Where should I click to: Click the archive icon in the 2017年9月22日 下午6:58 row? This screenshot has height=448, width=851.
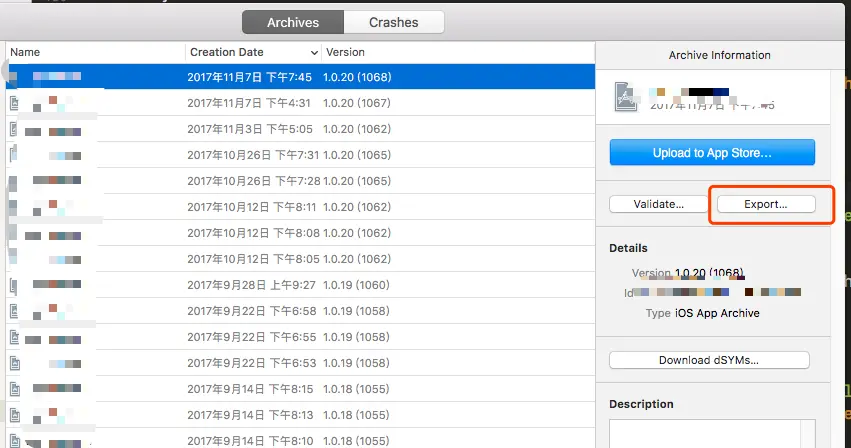click(x=15, y=311)
